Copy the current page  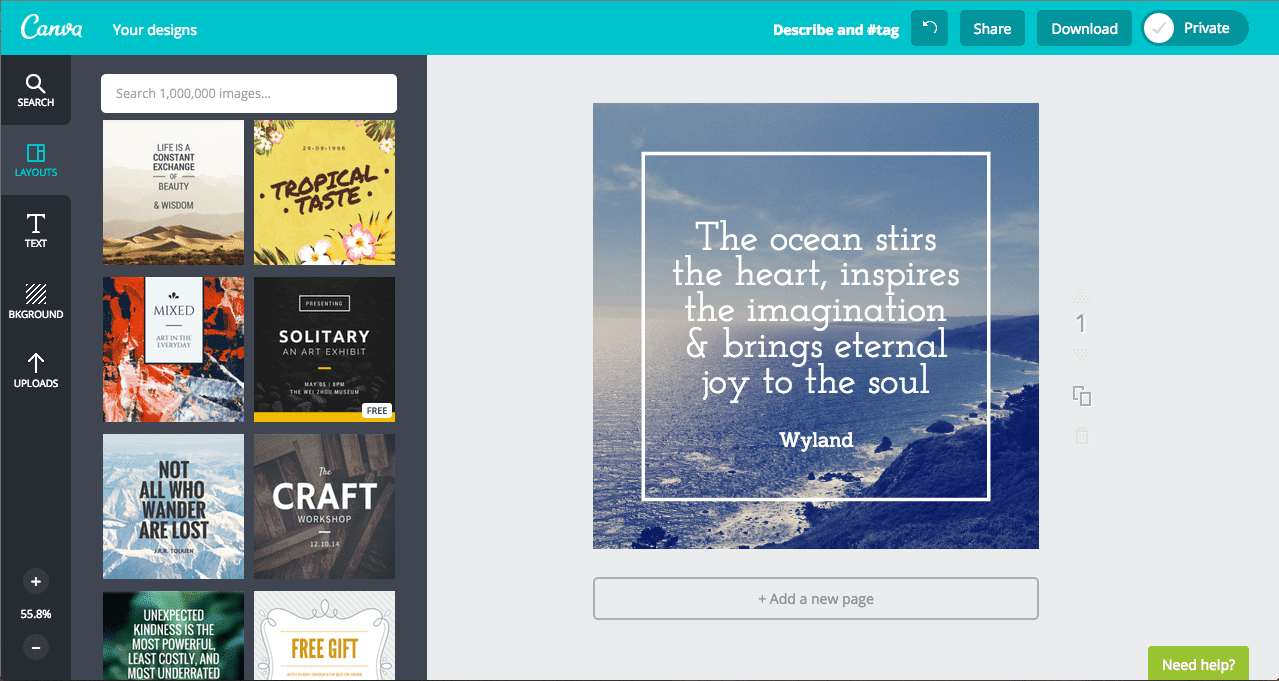click(x=1081, y=396)
